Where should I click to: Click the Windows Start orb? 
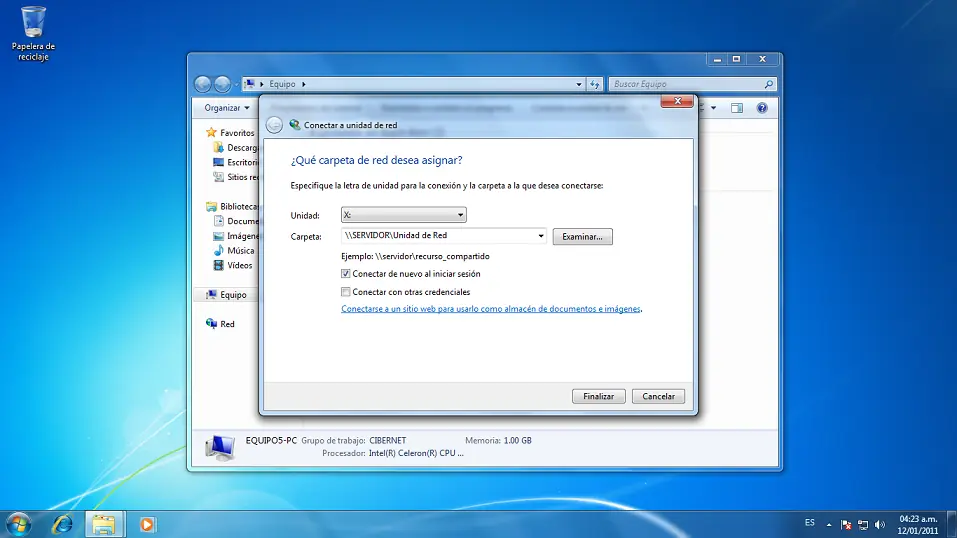click(19, 523)
